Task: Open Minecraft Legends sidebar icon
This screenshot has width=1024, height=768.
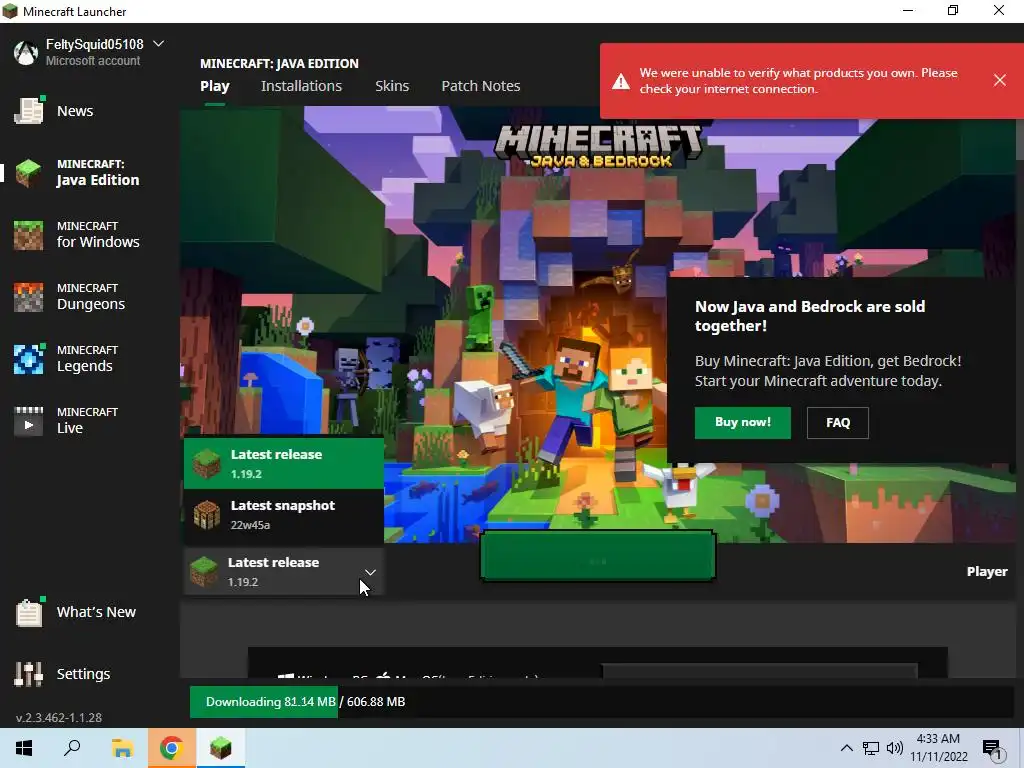Action: (29, 359)
